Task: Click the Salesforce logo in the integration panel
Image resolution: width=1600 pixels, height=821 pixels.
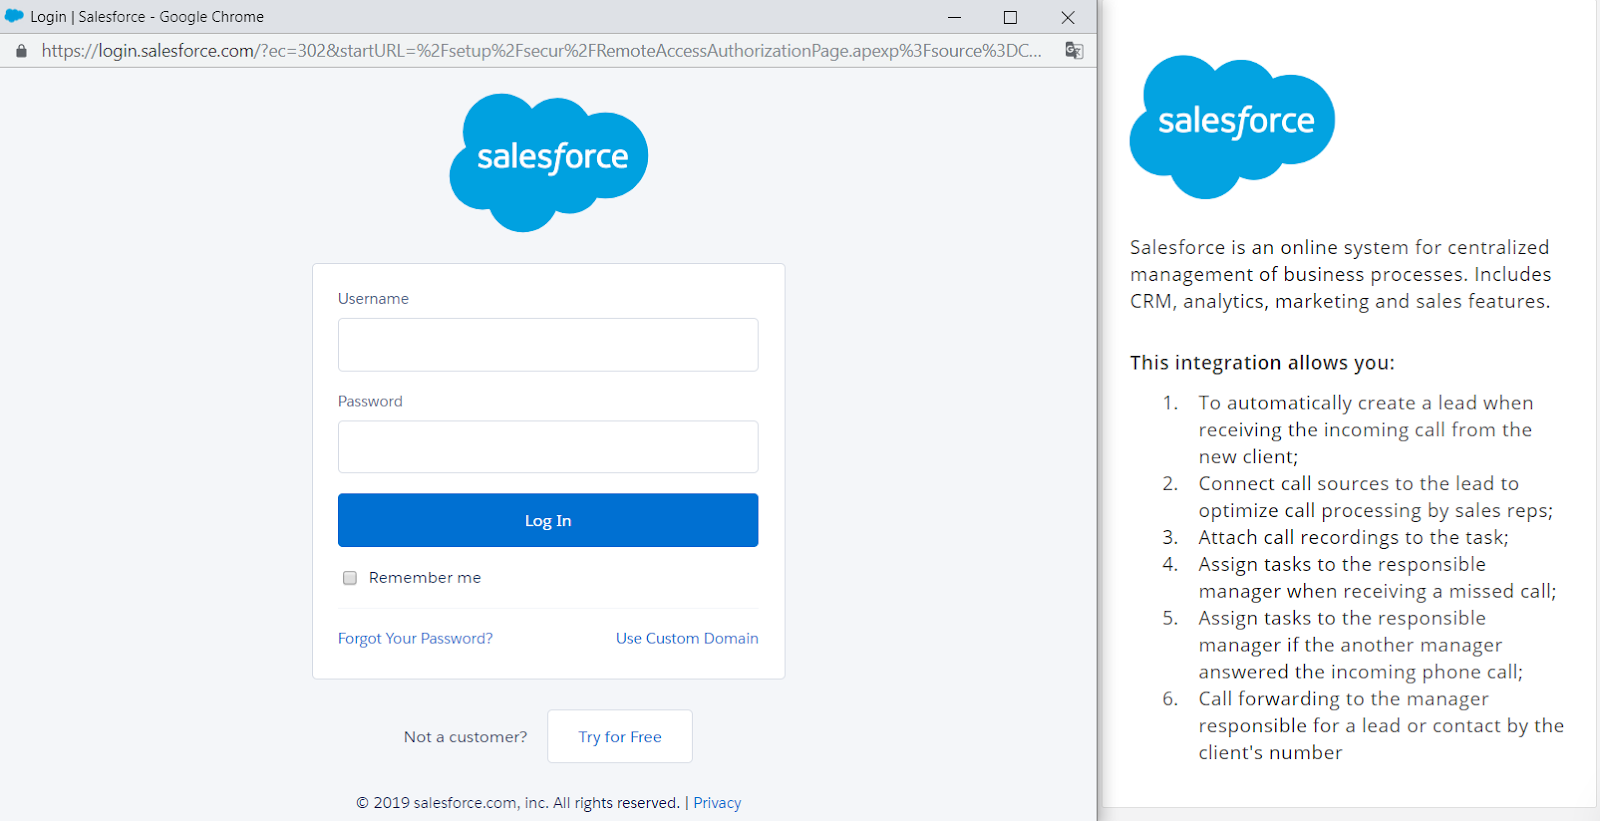Action: coord(1232,127)
